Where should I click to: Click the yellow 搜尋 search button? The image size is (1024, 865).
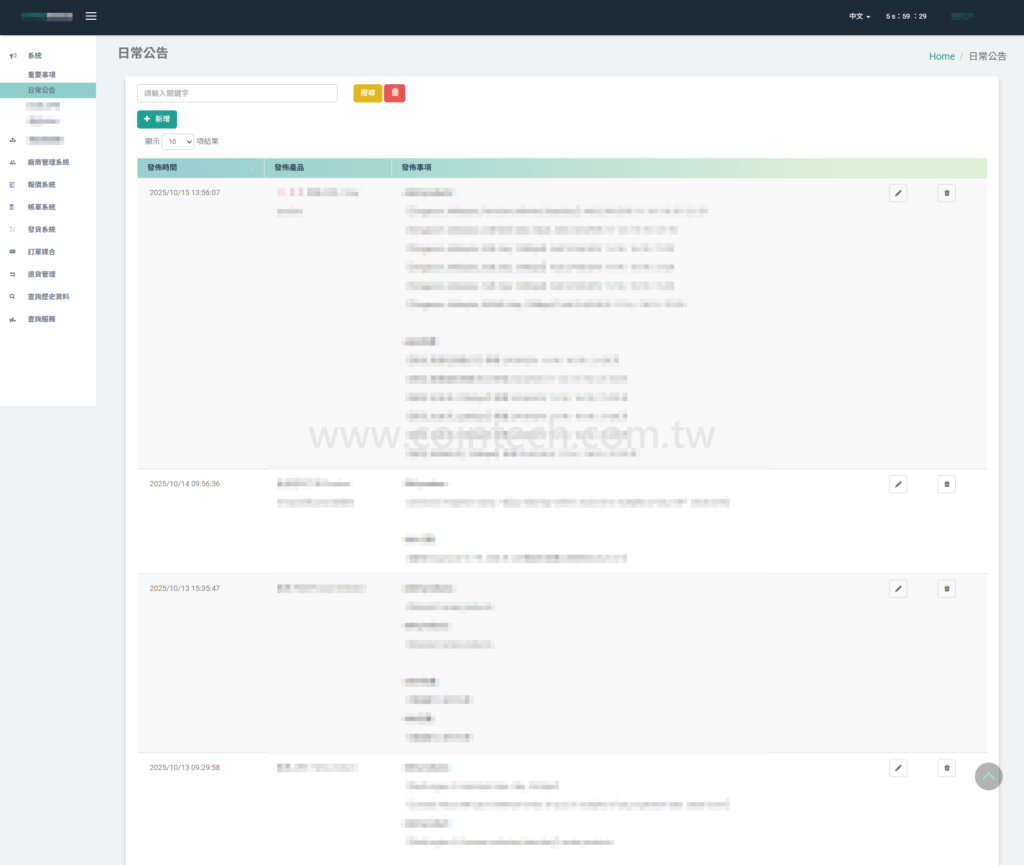coord(367,93)
